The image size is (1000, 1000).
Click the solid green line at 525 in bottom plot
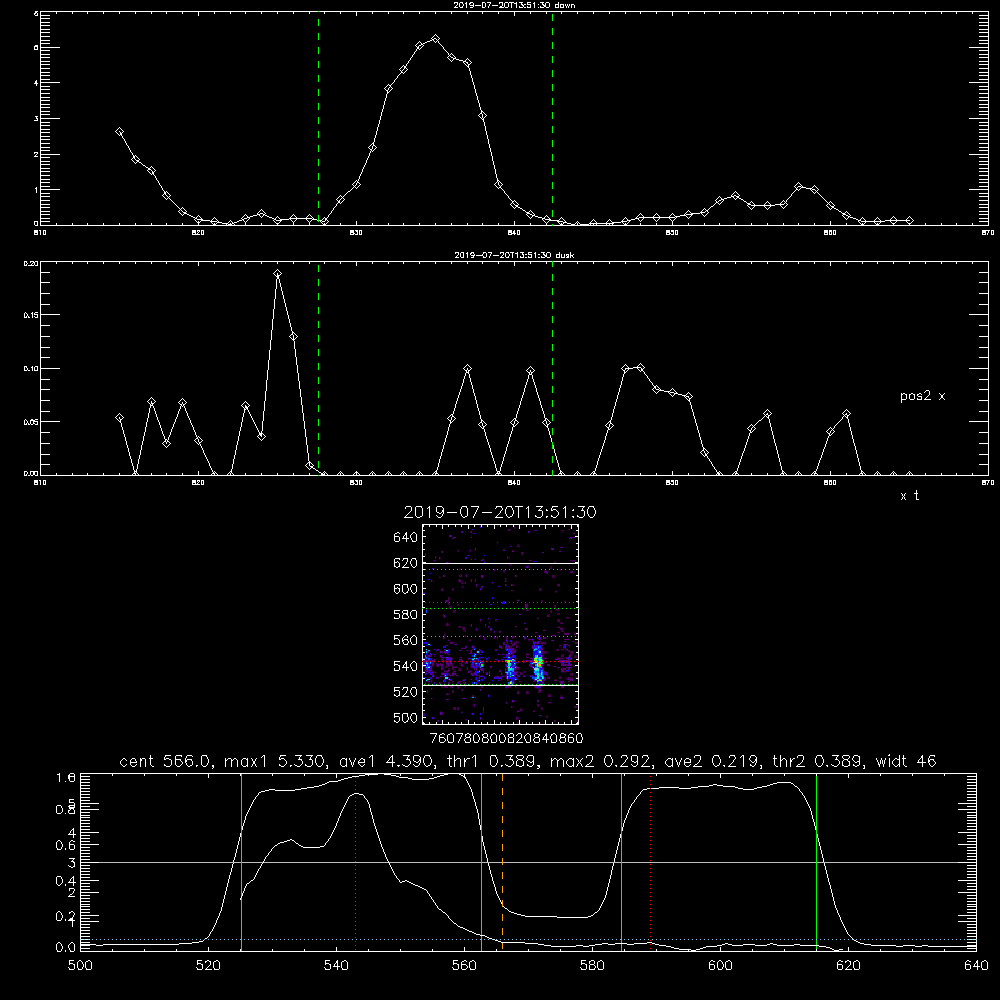tap(241, 861)
